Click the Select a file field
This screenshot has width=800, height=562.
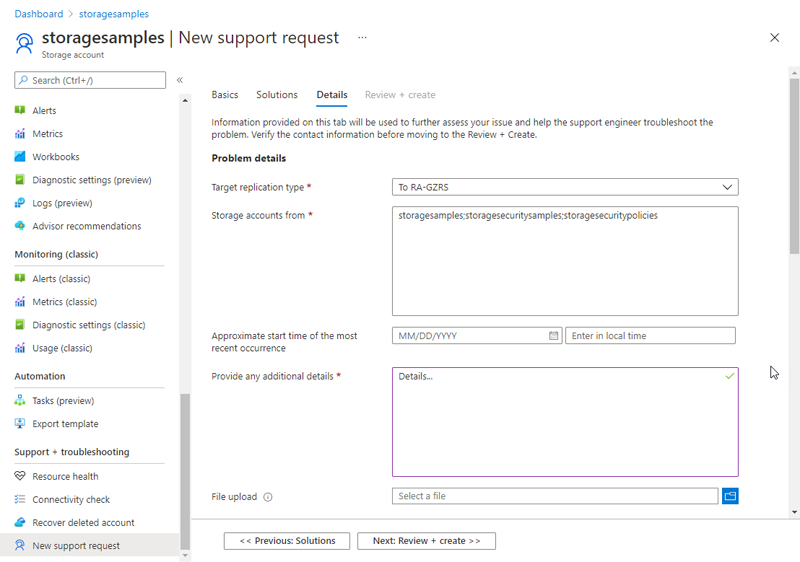coord(555,496)
